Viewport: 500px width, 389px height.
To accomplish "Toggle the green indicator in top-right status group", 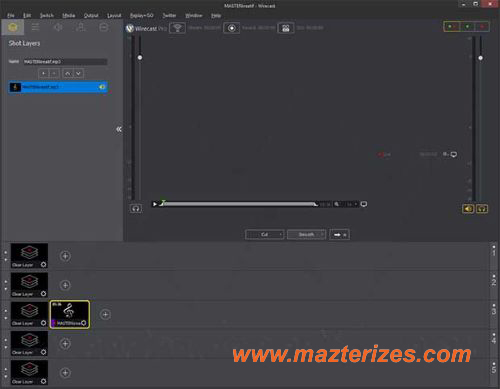I will [x=467, y=26].
